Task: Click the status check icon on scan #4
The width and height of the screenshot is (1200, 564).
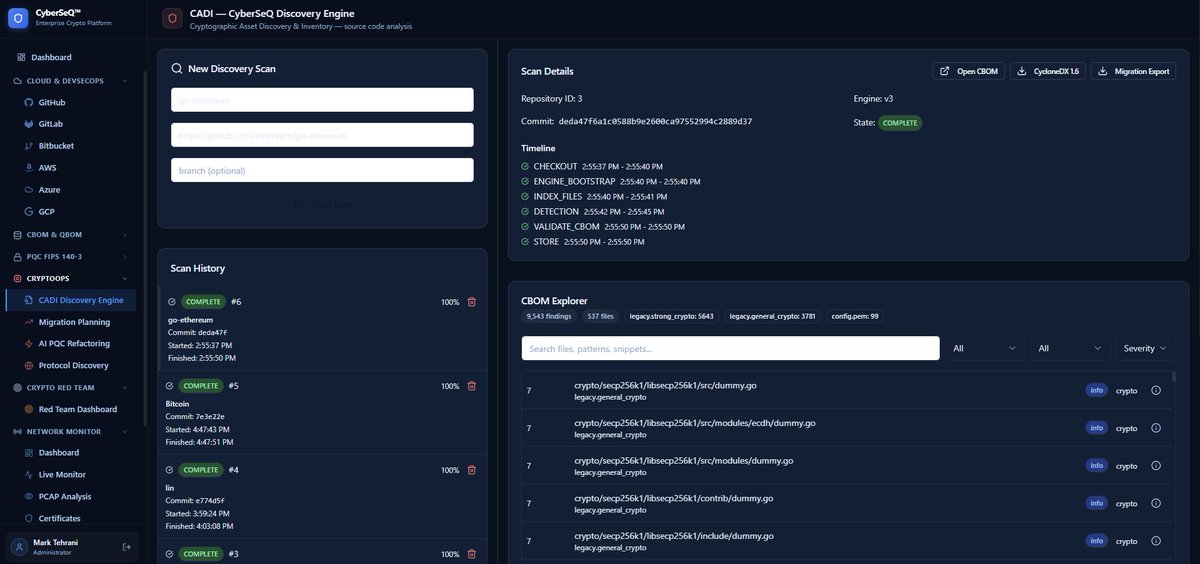Action: pos(171,470)
